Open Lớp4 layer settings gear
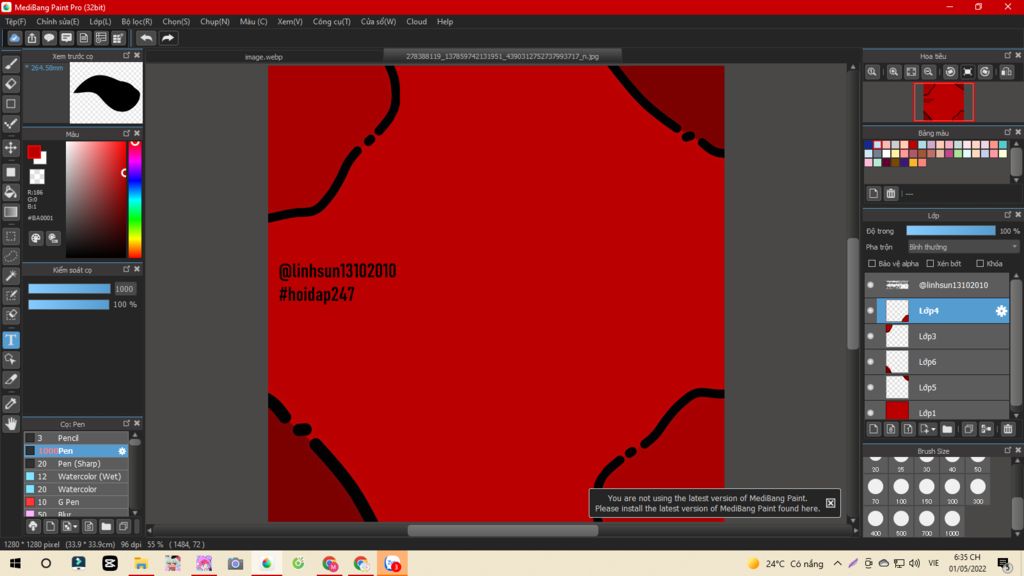This screenshot has width=1024, height=576. tap(1000, 311)
